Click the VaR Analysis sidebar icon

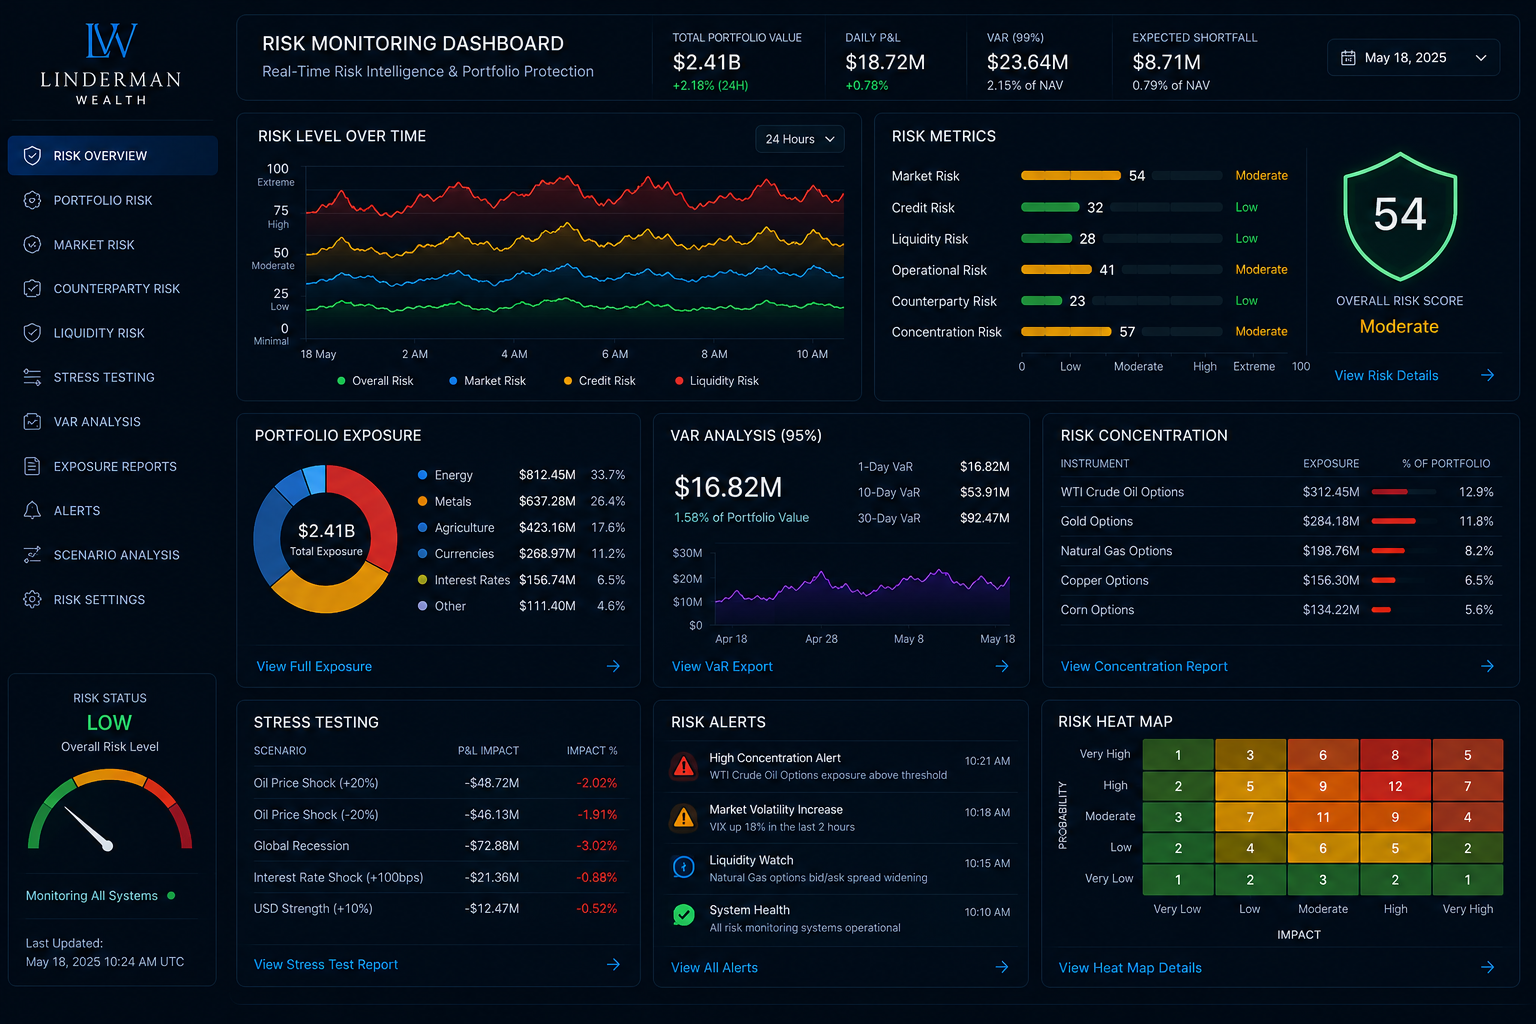click(x=32, y=422)
